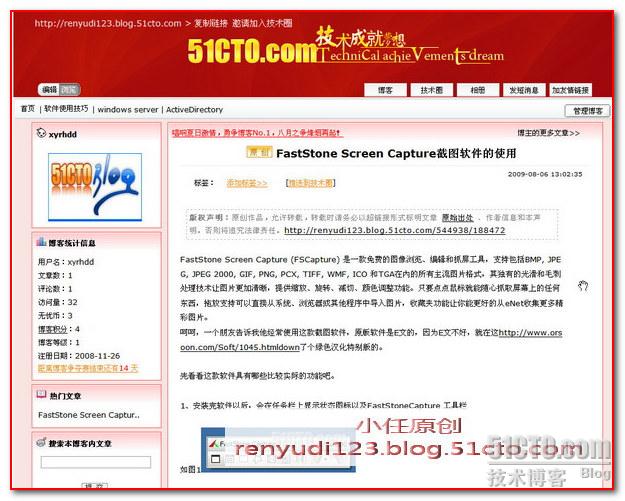This screenshot has height=501, width=625.
Task: Open ActiveDirectory category
Action: [194, 110]
